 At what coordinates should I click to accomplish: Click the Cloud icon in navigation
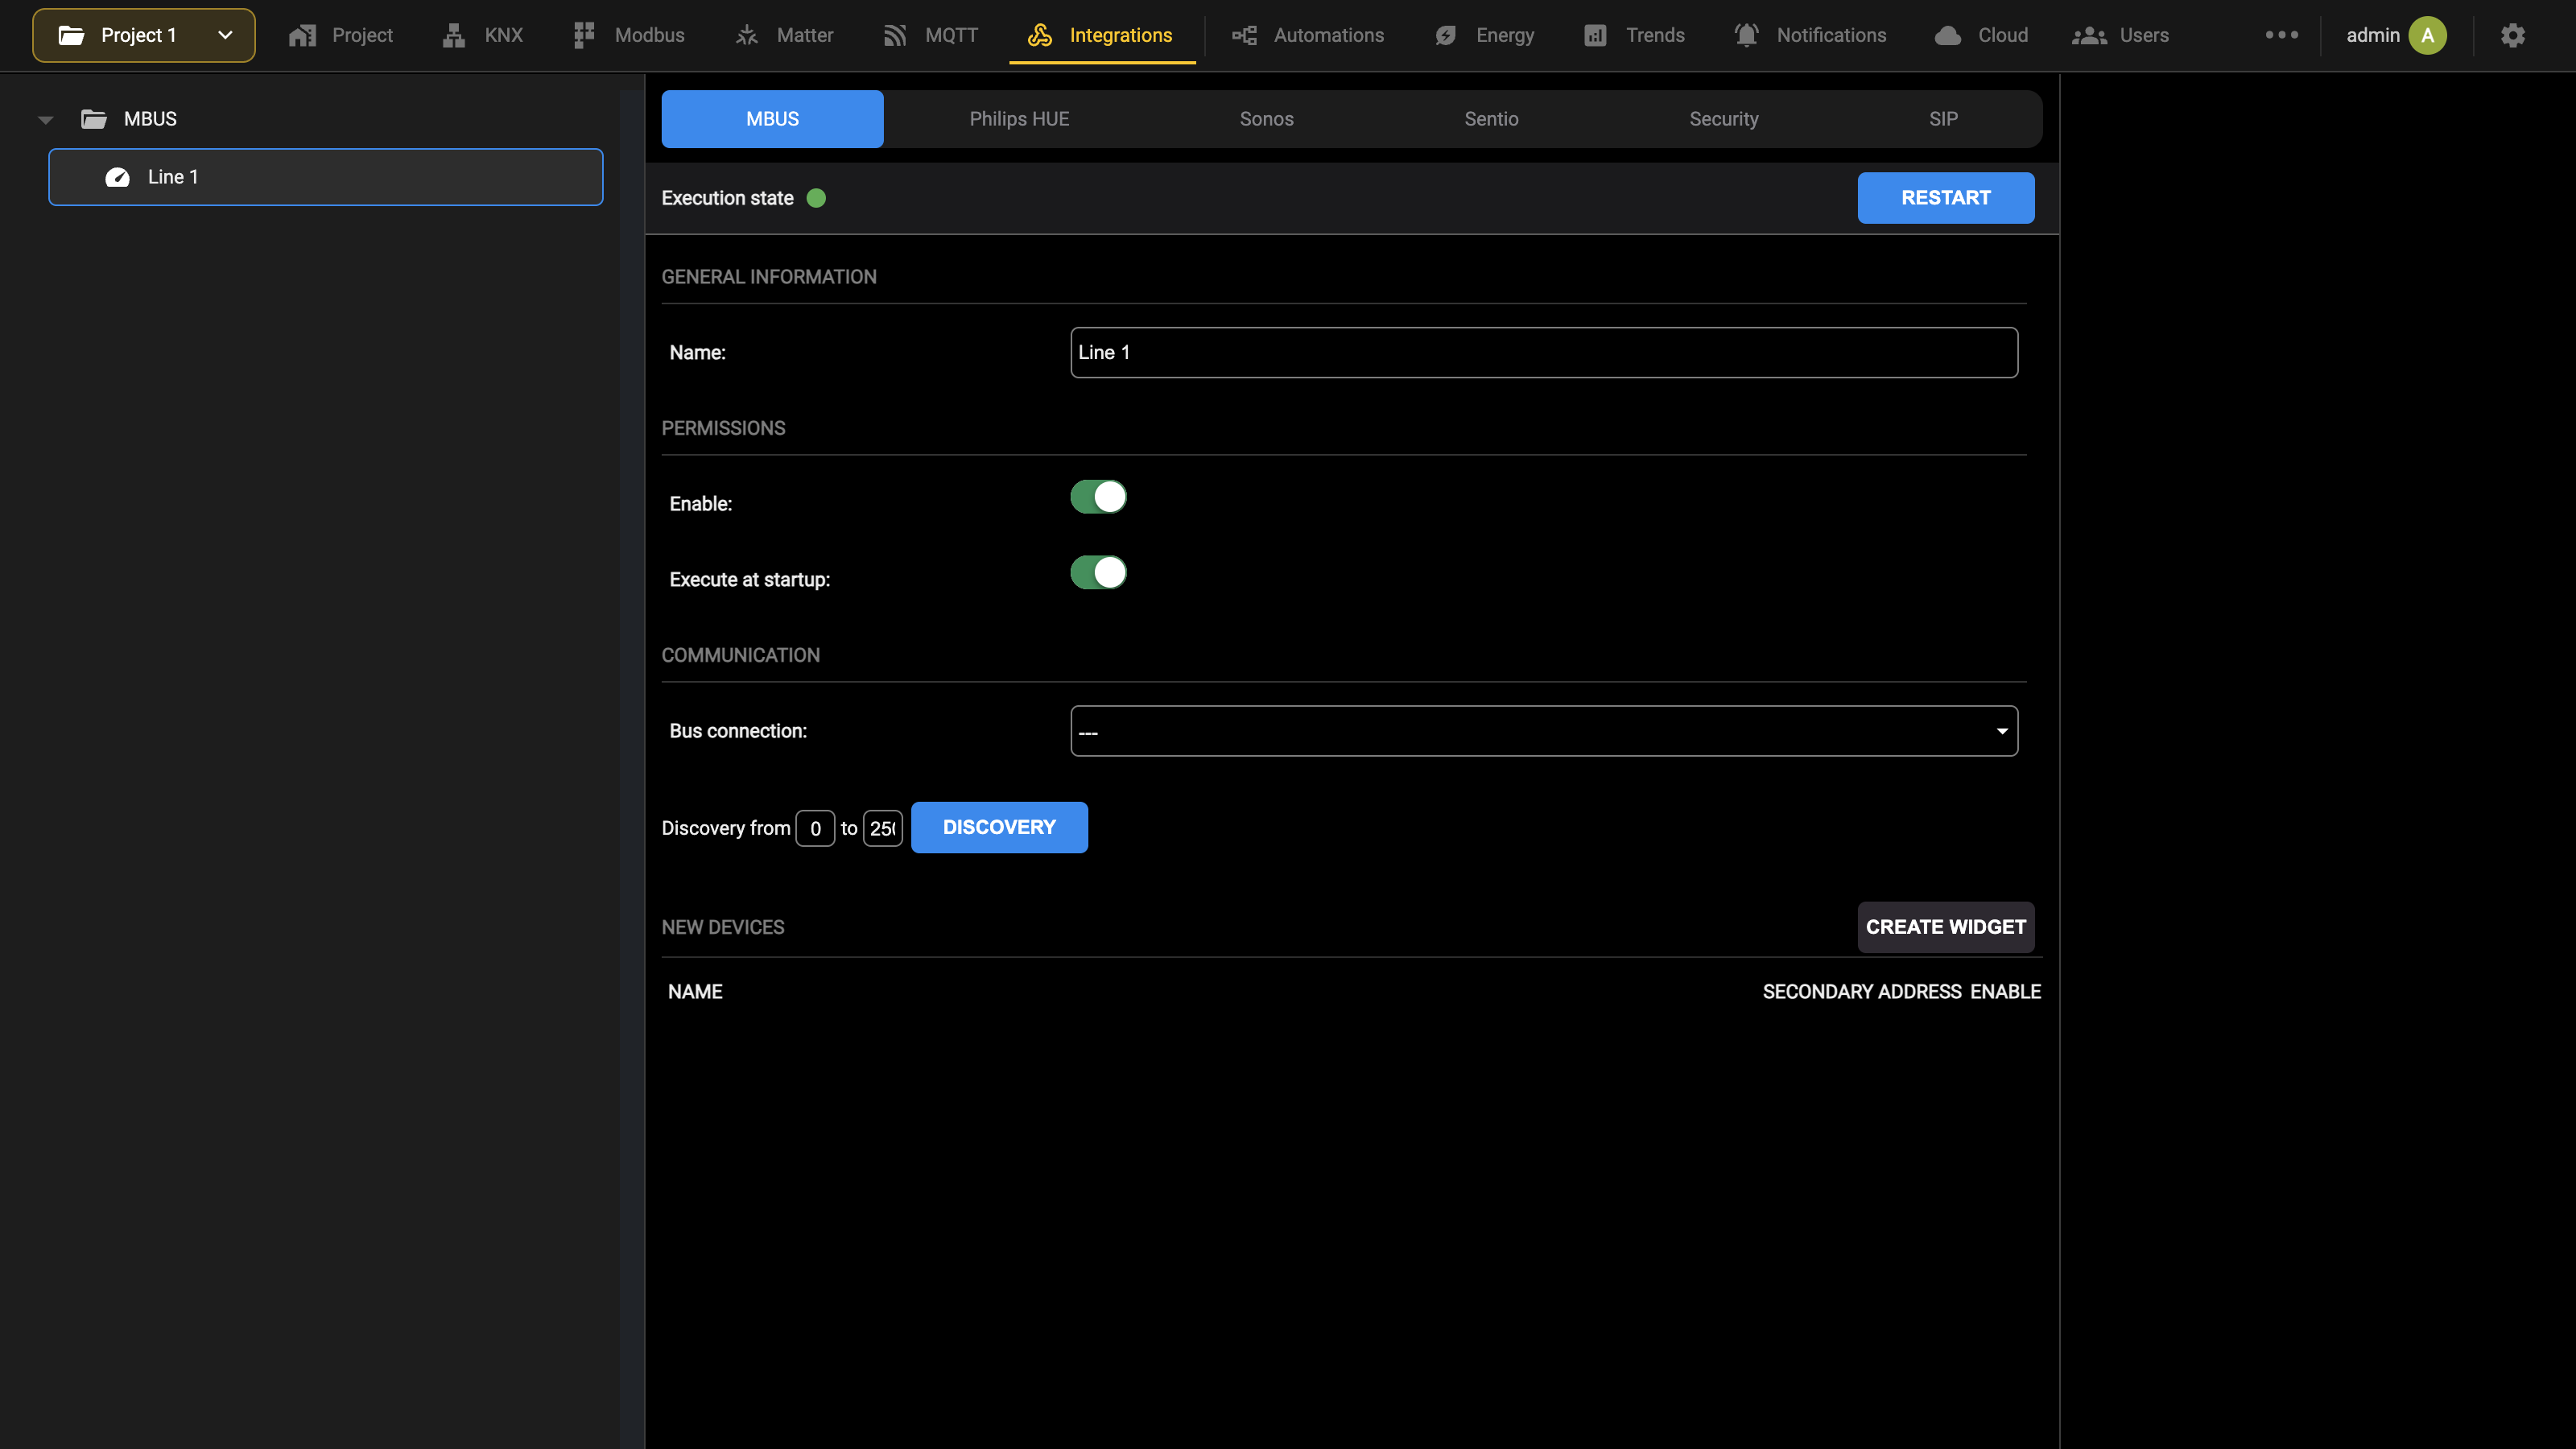pyautogui.click(x=1948, y=36)
